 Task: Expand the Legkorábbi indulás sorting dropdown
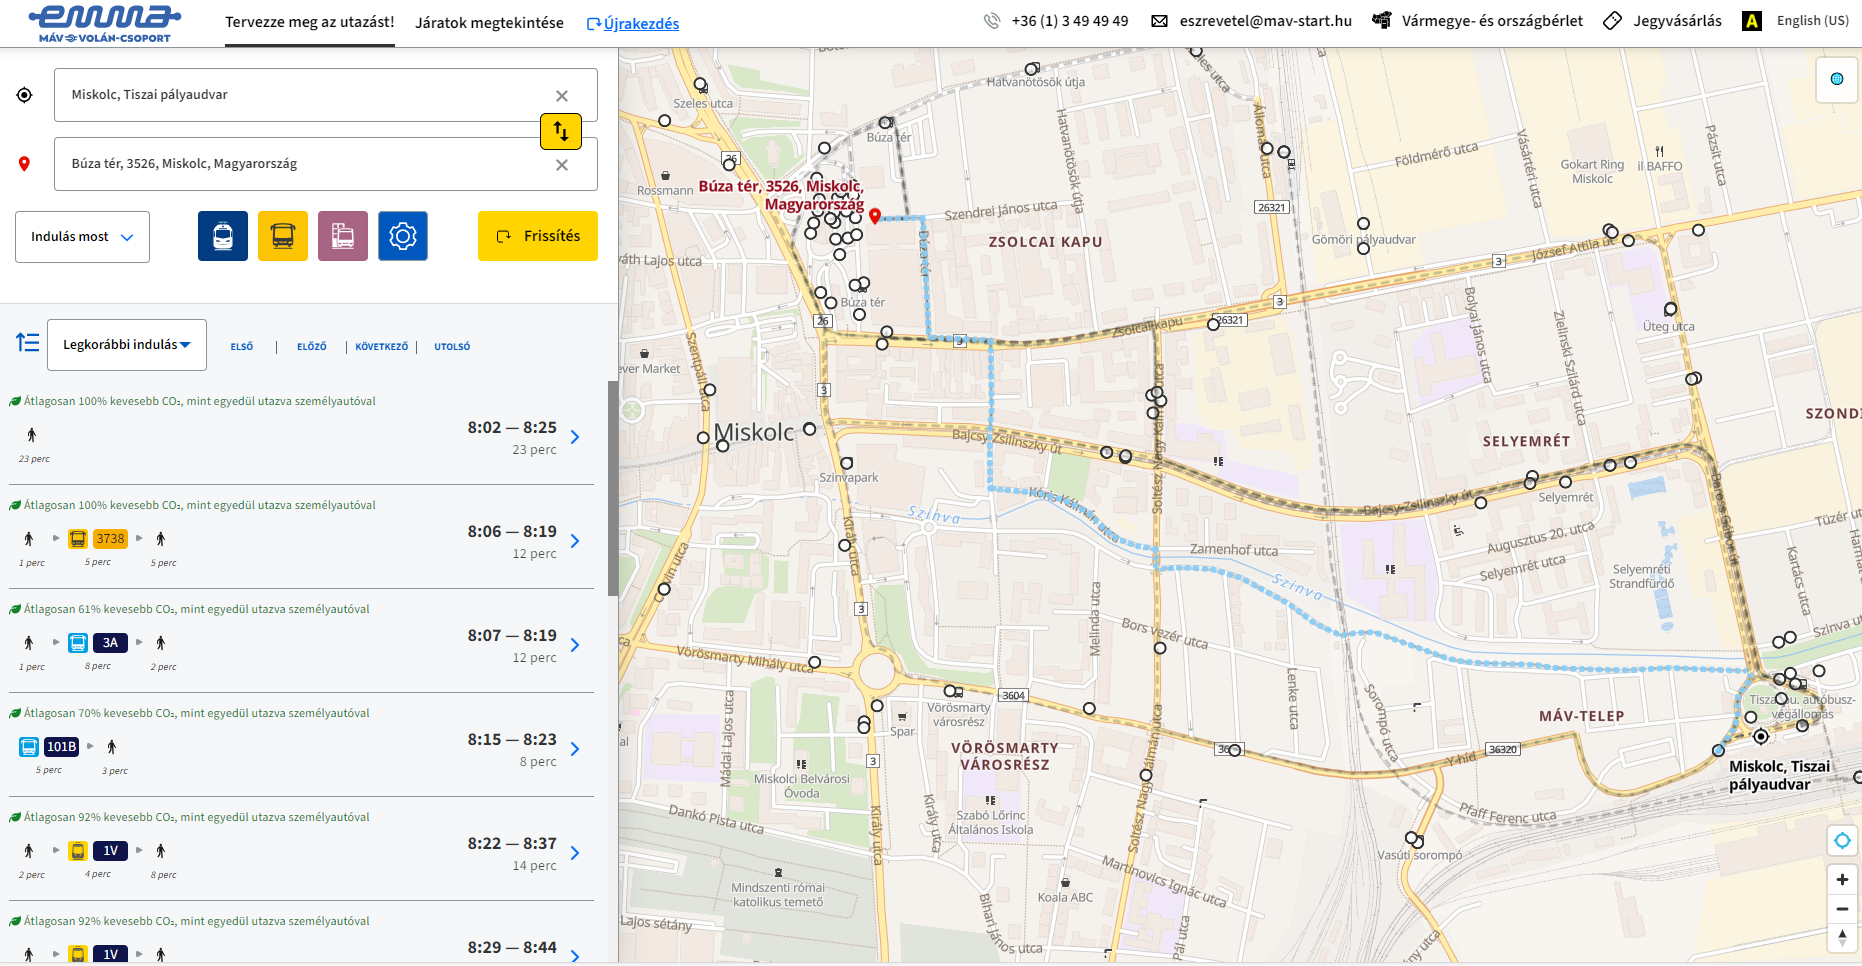[127, 345]
